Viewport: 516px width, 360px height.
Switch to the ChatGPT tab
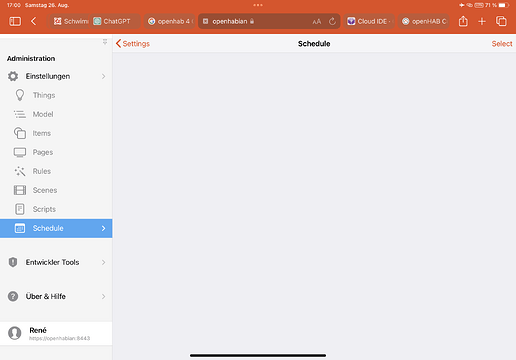point(115,21)
